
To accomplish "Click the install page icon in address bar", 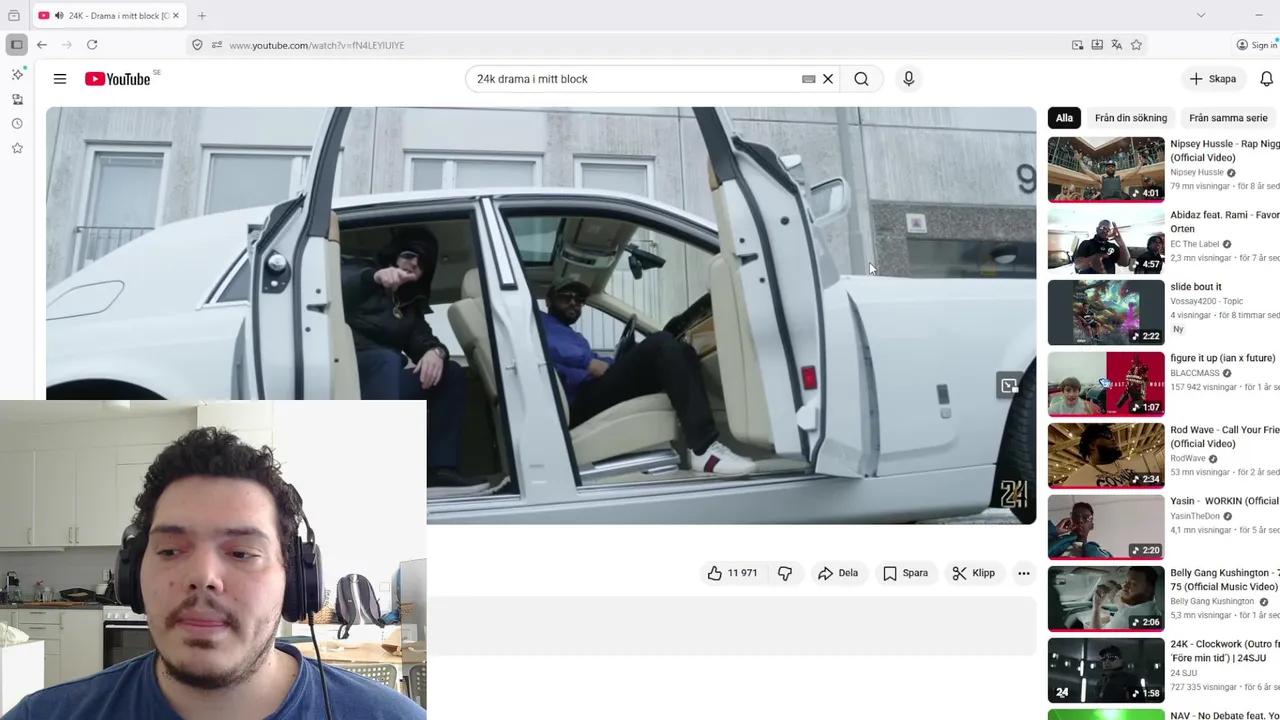I will coord(1097,45).
